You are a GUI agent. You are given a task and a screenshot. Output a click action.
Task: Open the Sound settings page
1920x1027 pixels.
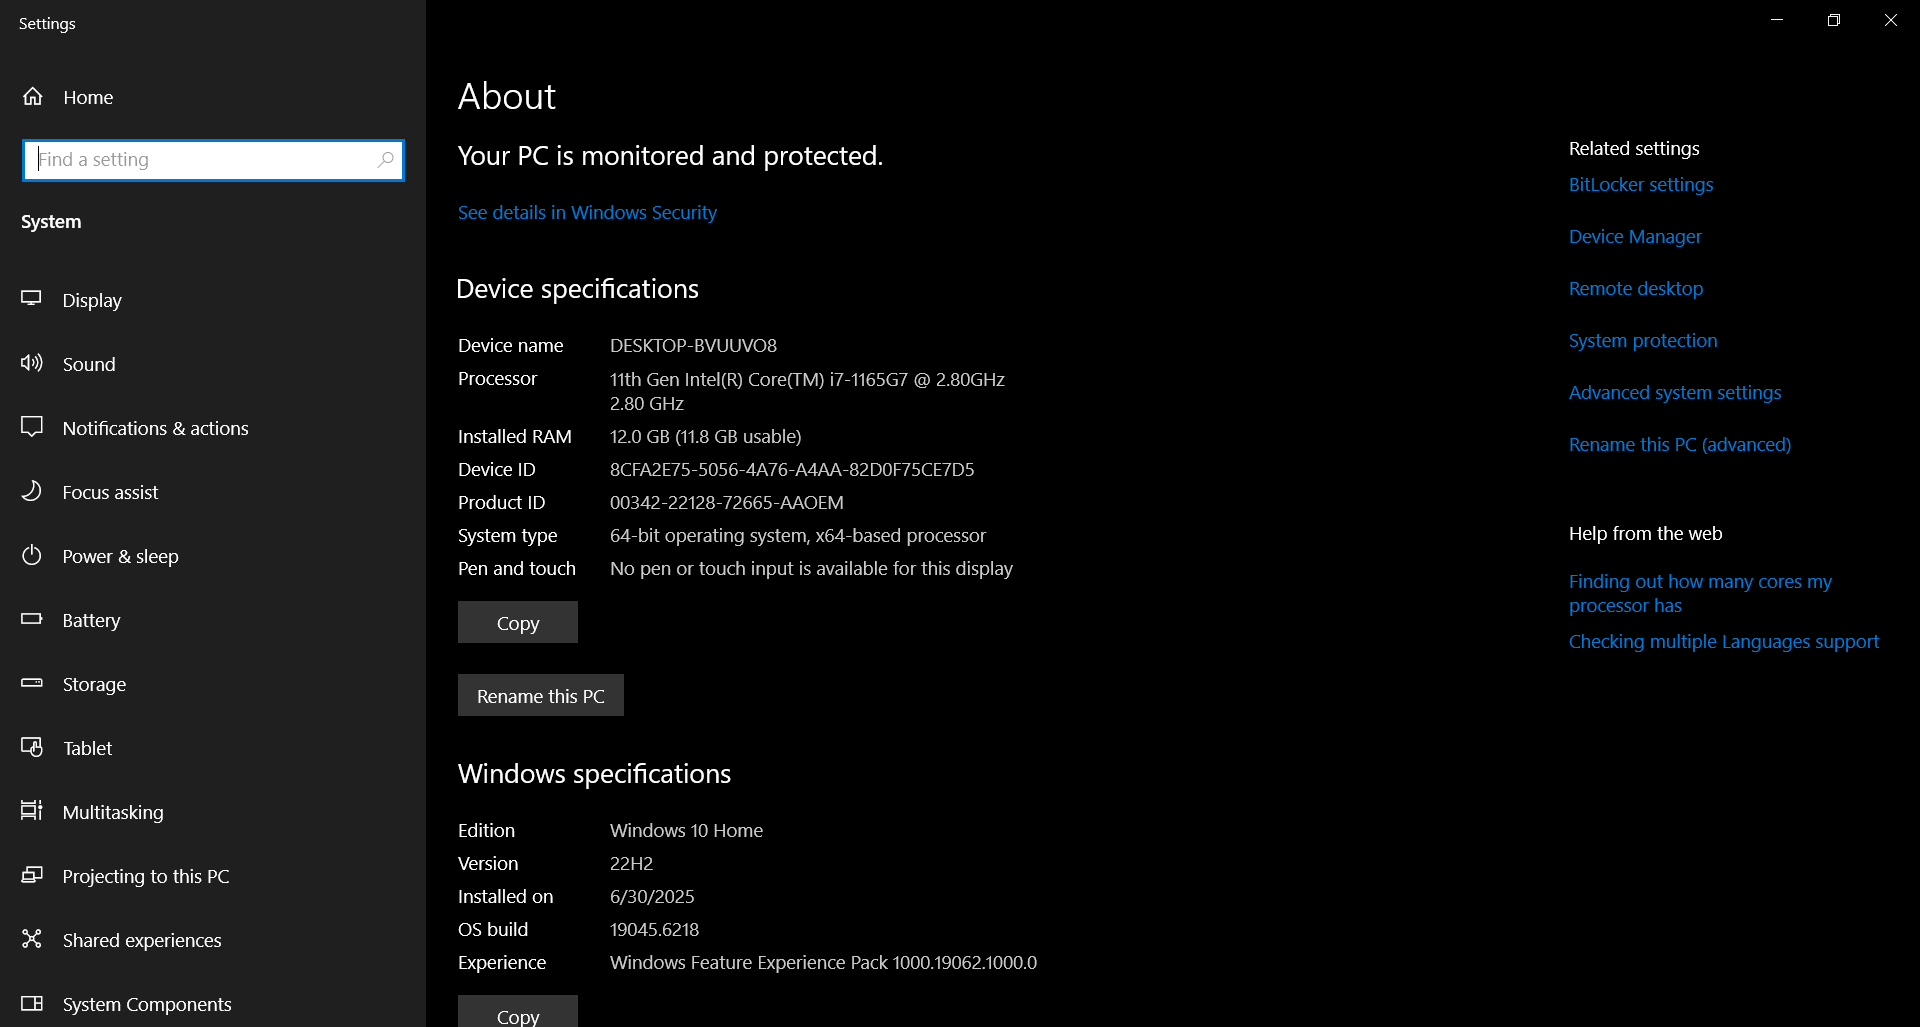pos(213,364)
